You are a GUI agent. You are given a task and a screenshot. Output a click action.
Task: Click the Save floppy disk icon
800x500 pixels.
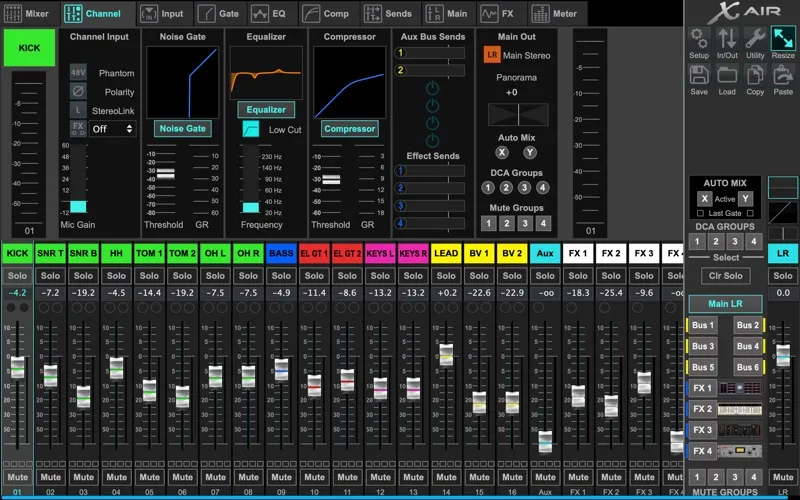click(699, 75)
